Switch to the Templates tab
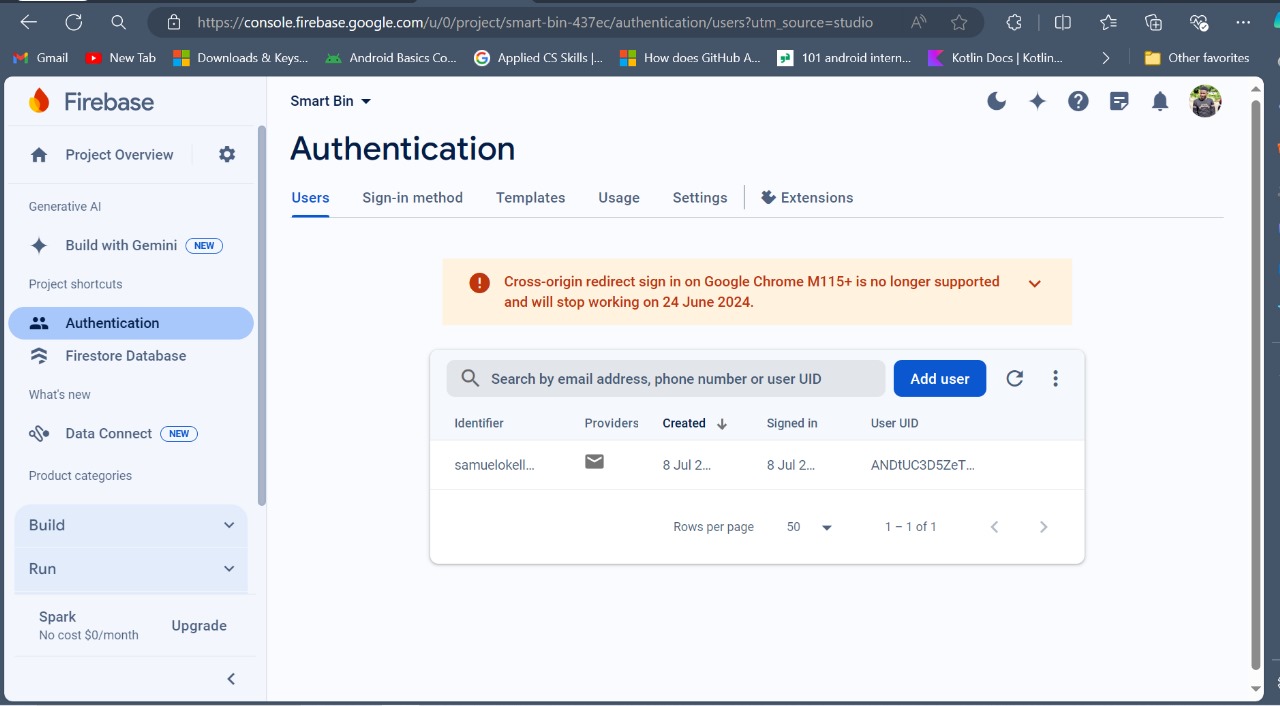This screenshot has width=1280, height=706. coord(530,198)
